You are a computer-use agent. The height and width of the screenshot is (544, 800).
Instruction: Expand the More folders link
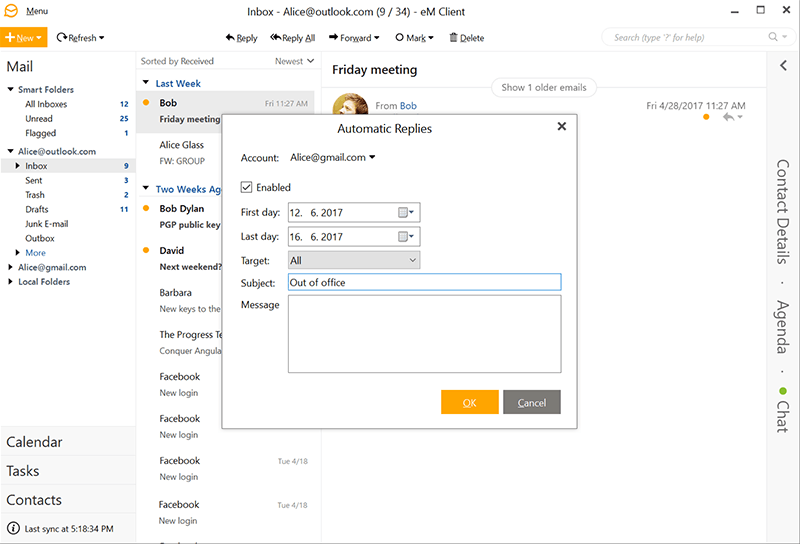click(35, 253)
